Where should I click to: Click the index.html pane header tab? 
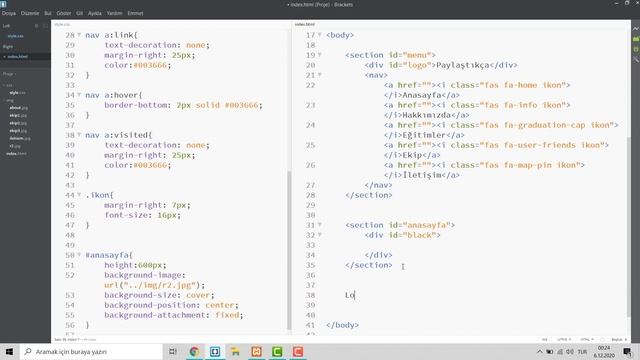[x=304, y=24]
